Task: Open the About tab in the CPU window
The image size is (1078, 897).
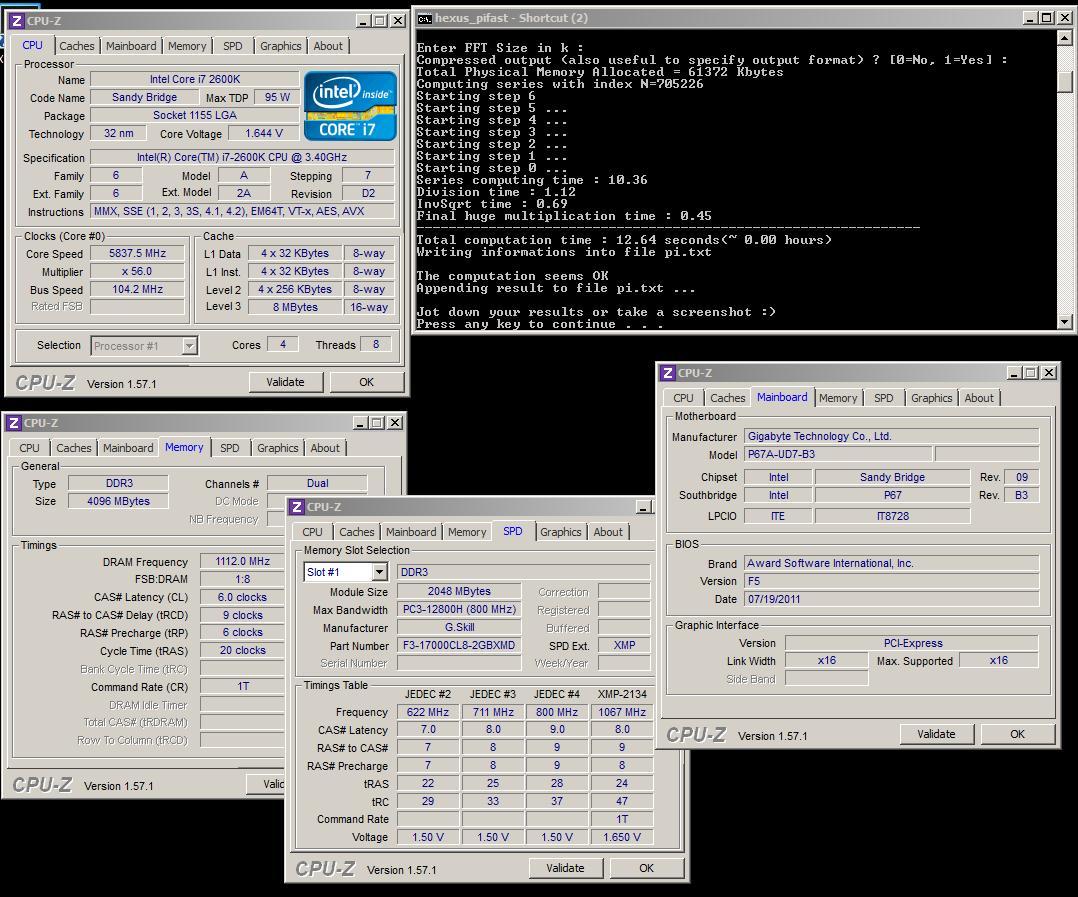Action: (328, 46)
